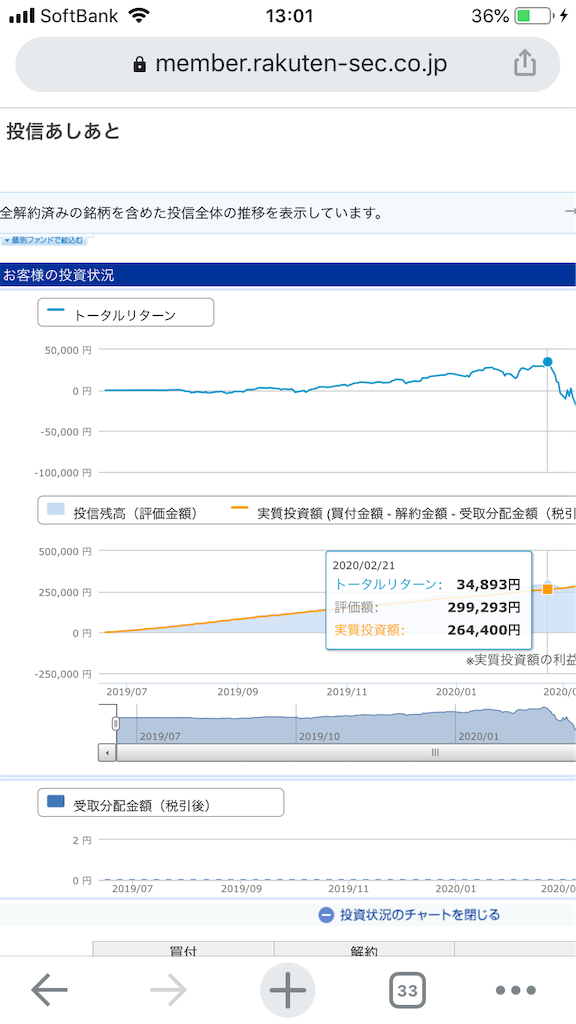Image resolution: width=576 pixels, height=1024 pixels.
Task: Go back with the left arrow
Action: click(49, 991)
